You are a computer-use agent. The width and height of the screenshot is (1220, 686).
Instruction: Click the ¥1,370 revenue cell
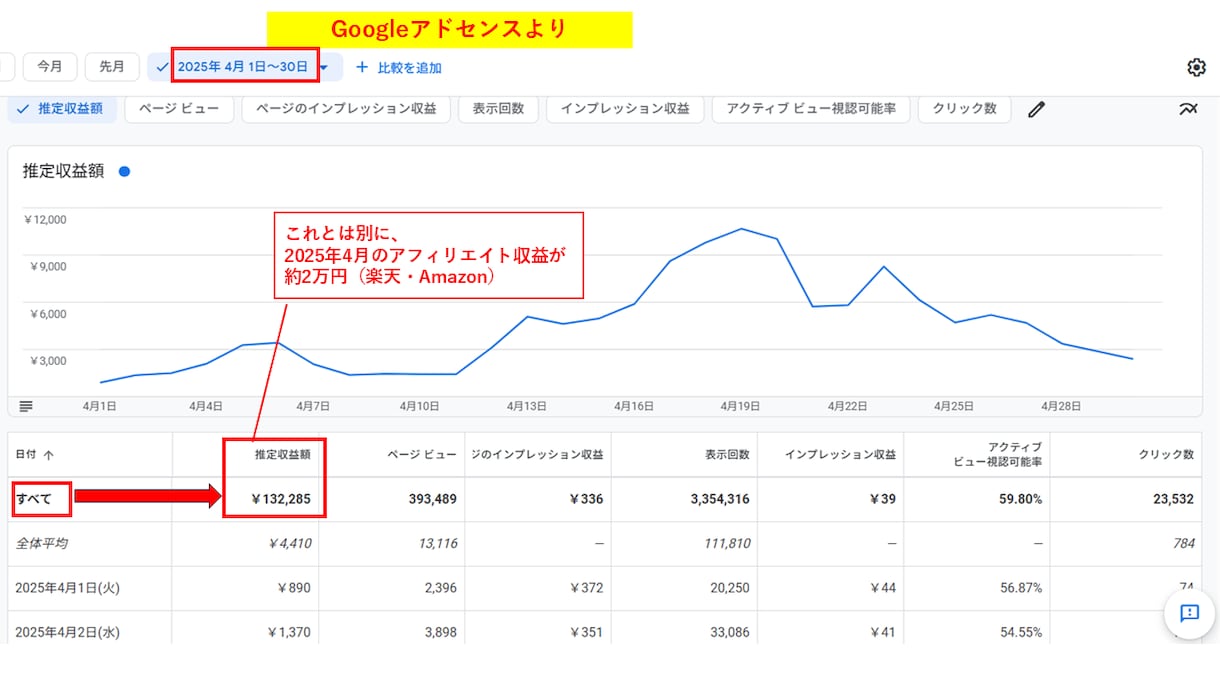click(x=289, y=632)
